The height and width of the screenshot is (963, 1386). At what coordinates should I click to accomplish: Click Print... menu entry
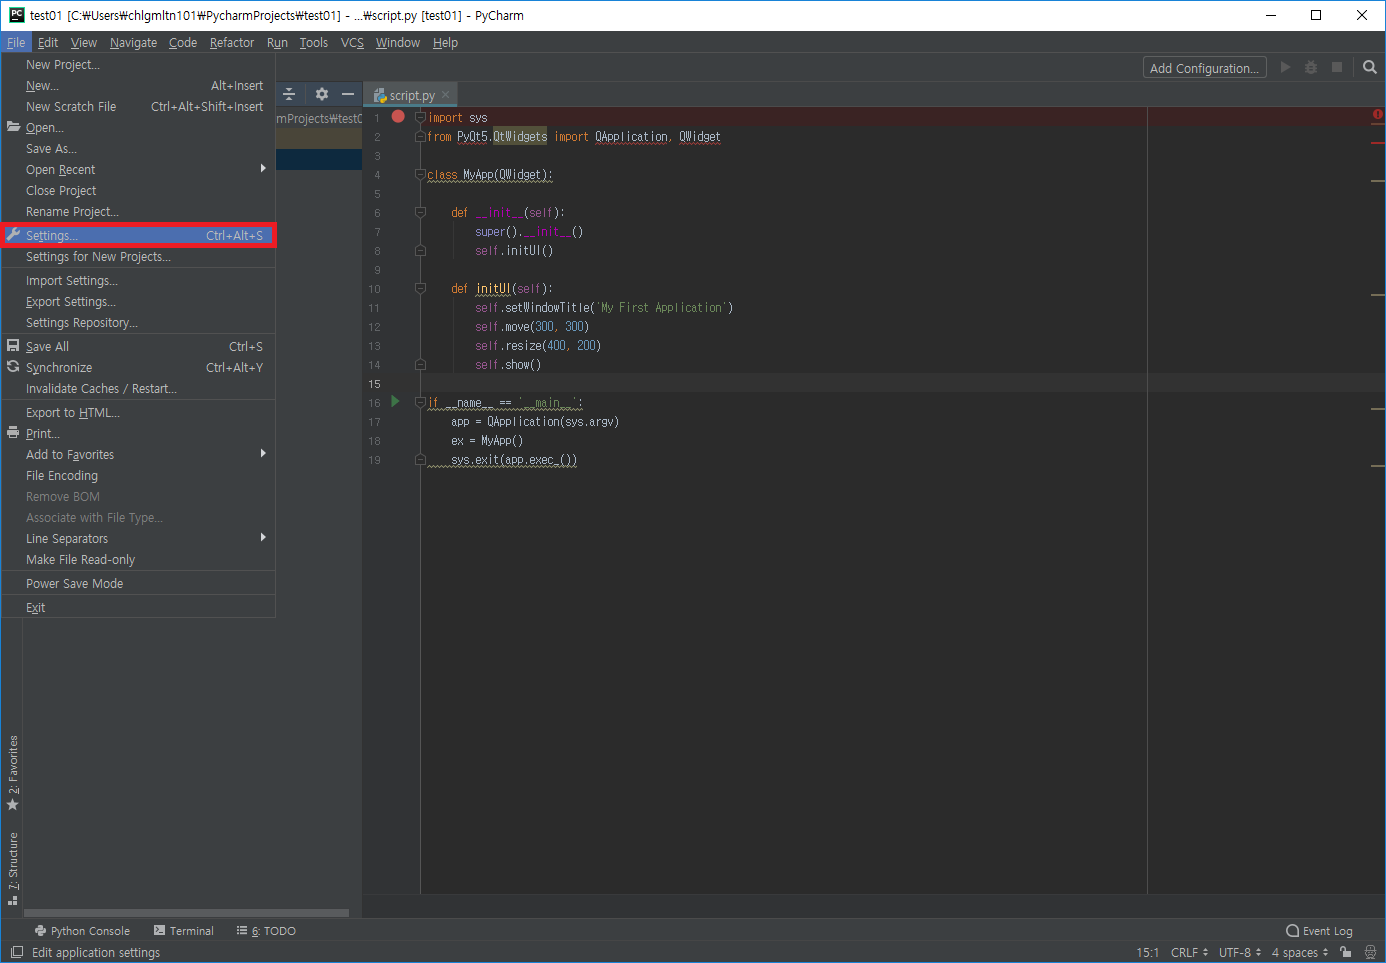[x=138, y=433]
